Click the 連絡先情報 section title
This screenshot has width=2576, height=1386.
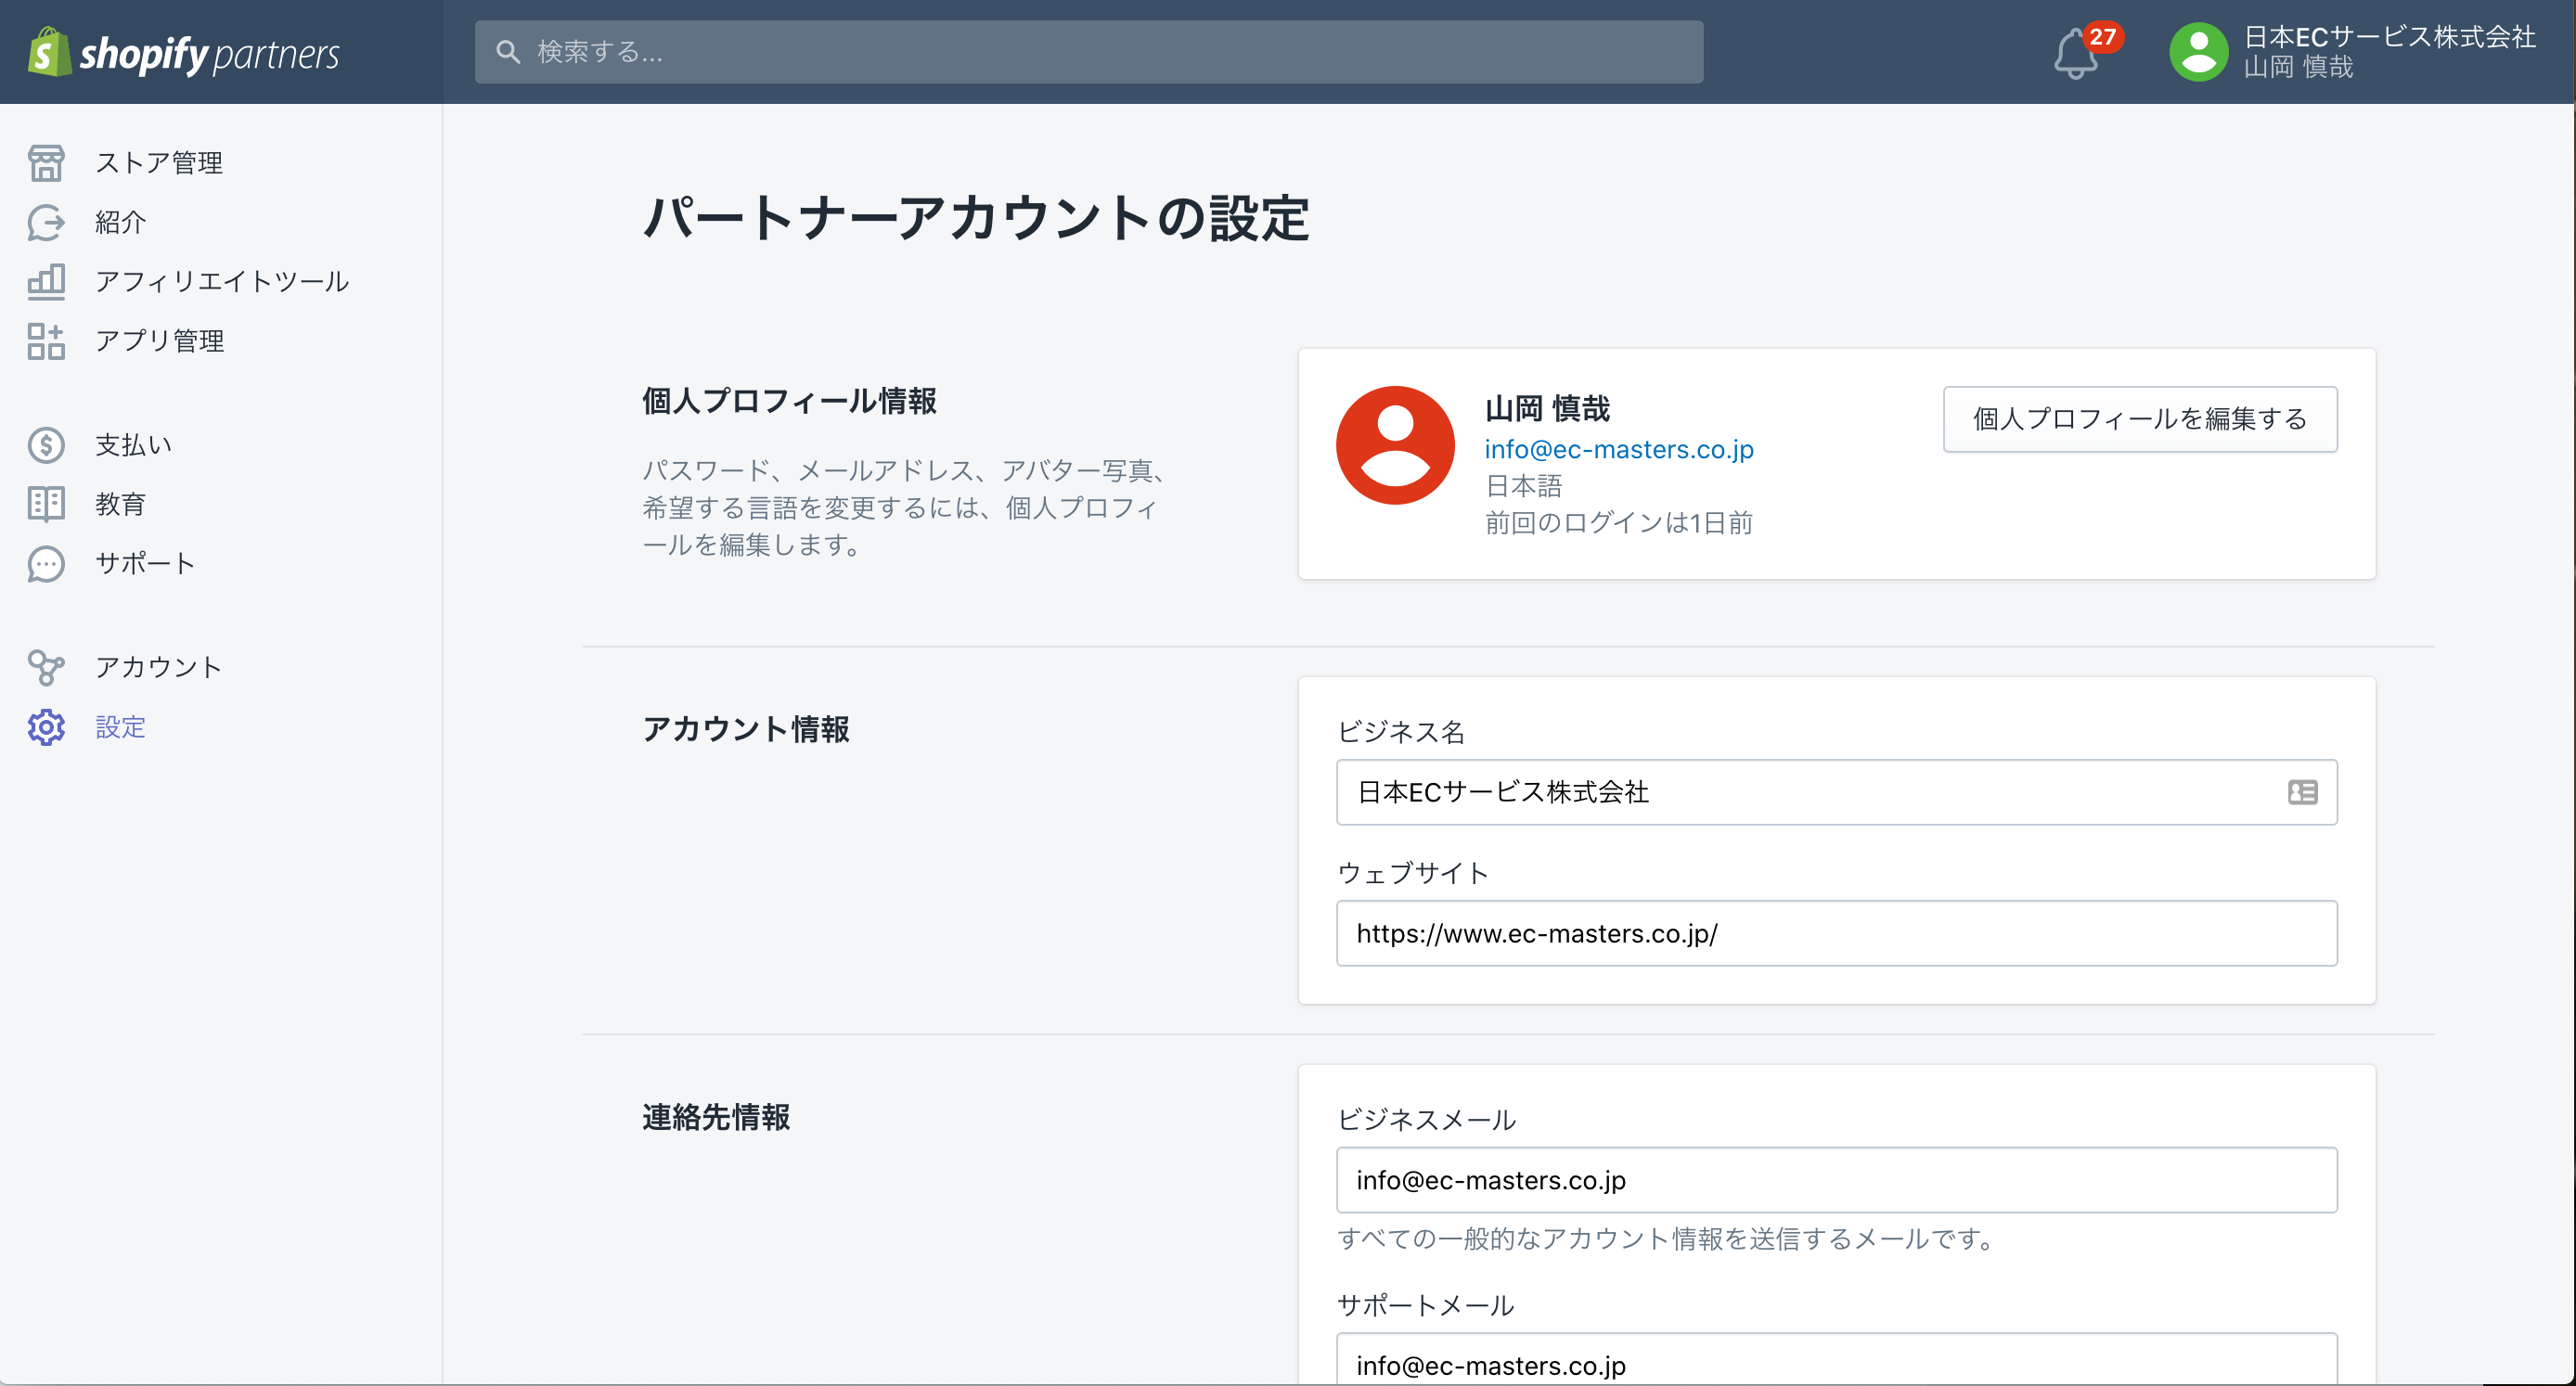716,1117
